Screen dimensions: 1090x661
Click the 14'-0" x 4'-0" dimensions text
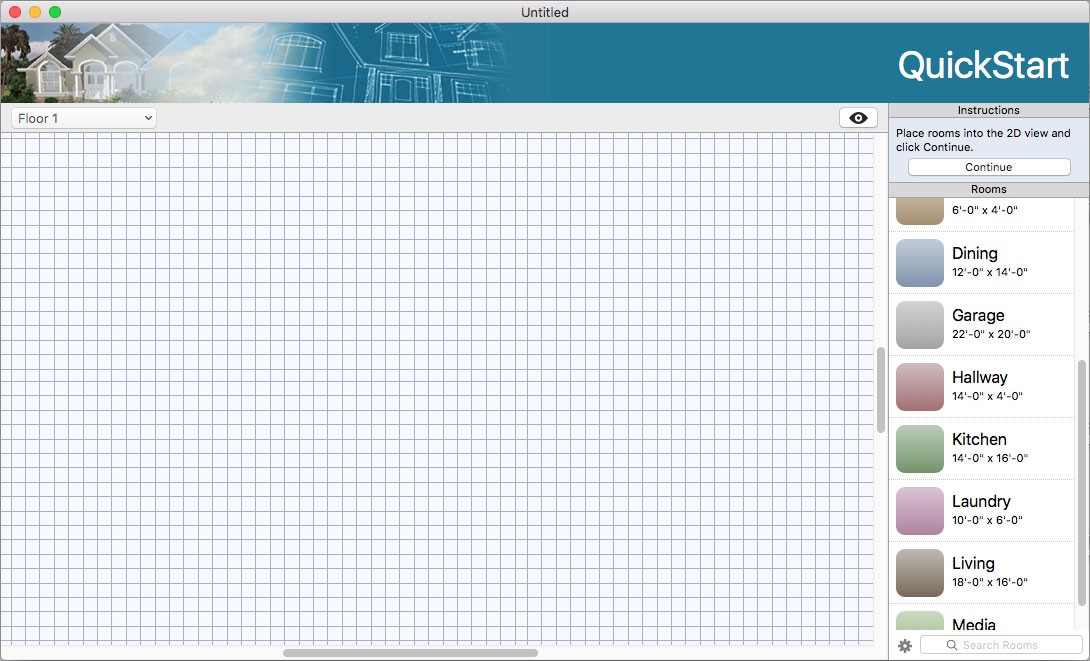coord(987,396)
